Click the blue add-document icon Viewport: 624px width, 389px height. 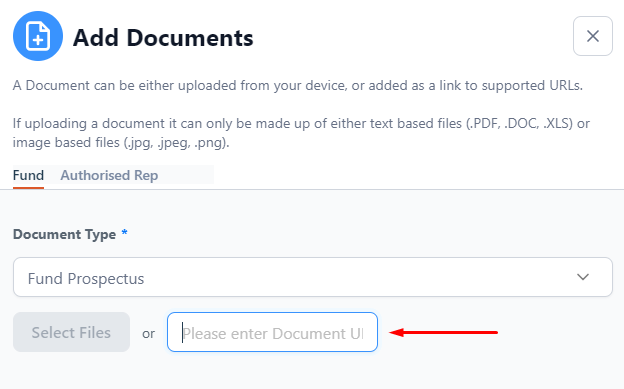coord(38,36)
